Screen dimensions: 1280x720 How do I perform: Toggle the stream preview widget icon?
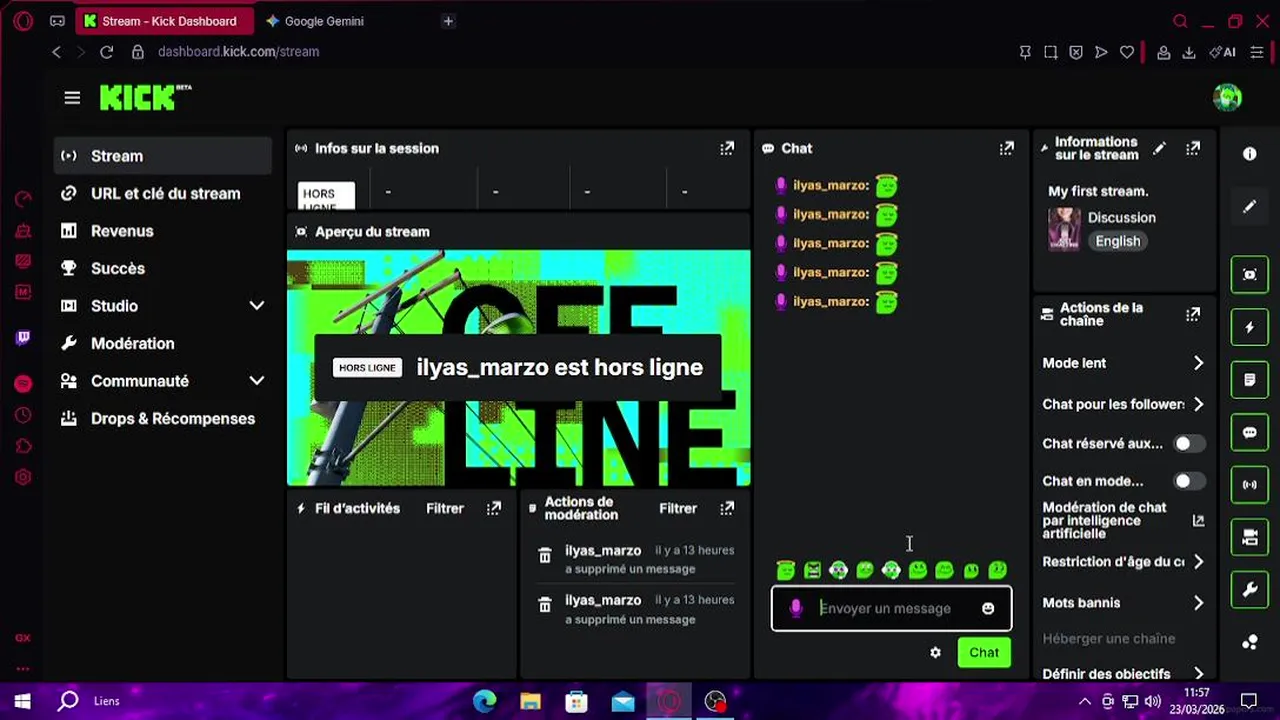pos(1250,274)
